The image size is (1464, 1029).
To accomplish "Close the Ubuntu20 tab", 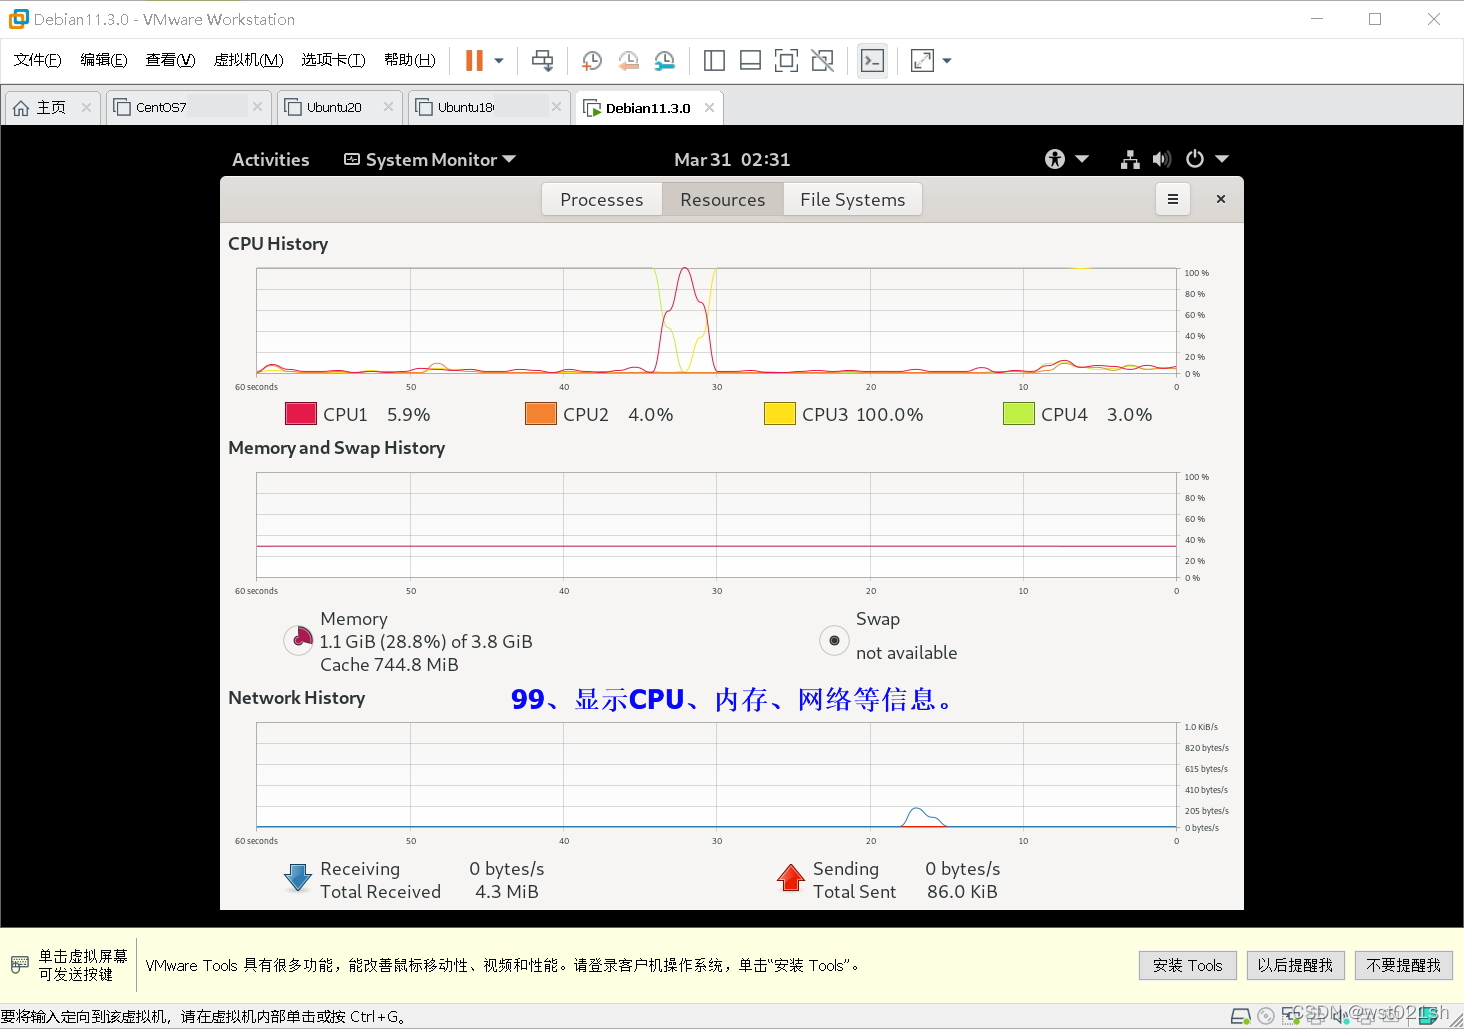I will [x=388, y=107].
